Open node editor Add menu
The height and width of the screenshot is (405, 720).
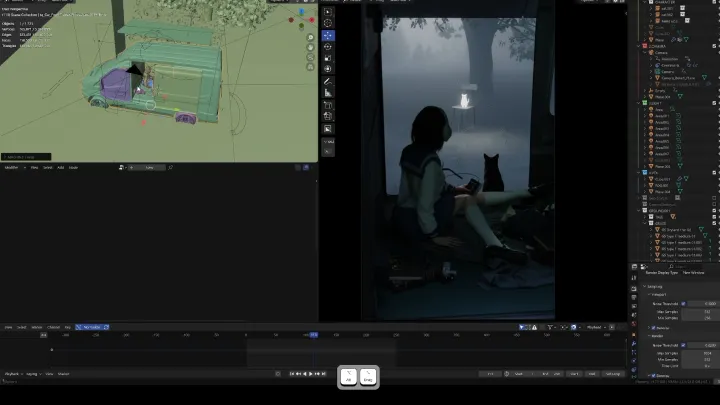(x=61, y=168)
